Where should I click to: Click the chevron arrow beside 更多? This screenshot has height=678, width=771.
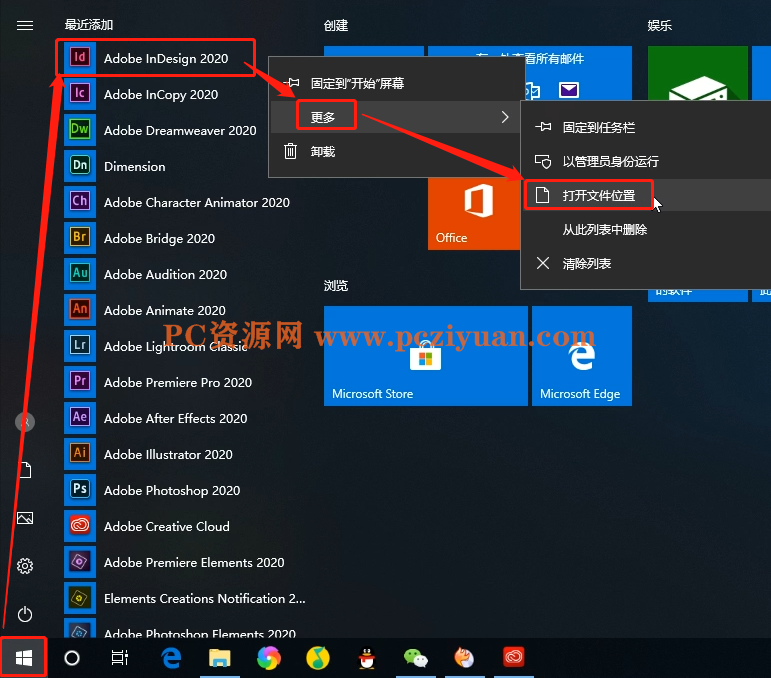[x=505, y=117]
